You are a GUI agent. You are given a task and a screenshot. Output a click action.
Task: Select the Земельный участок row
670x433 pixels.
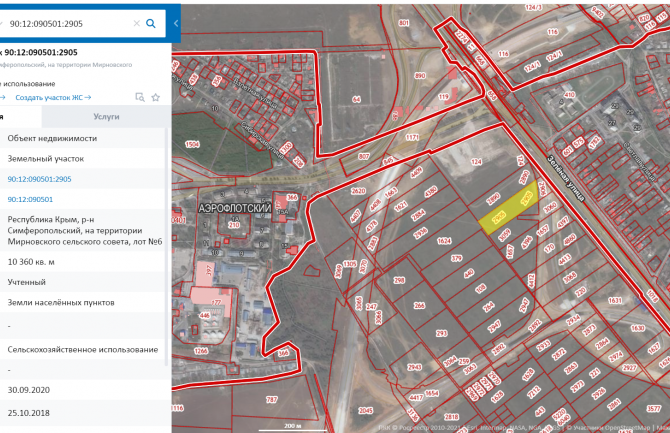[x=82, y=159]
